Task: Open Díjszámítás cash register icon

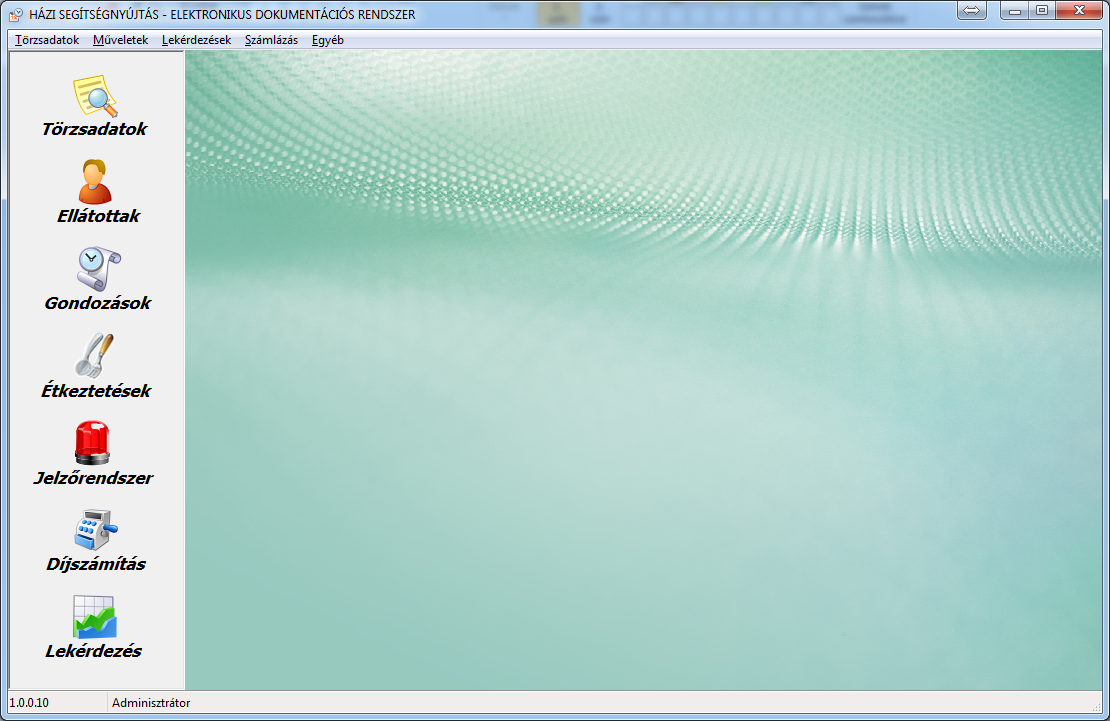Action: point(96,530)
